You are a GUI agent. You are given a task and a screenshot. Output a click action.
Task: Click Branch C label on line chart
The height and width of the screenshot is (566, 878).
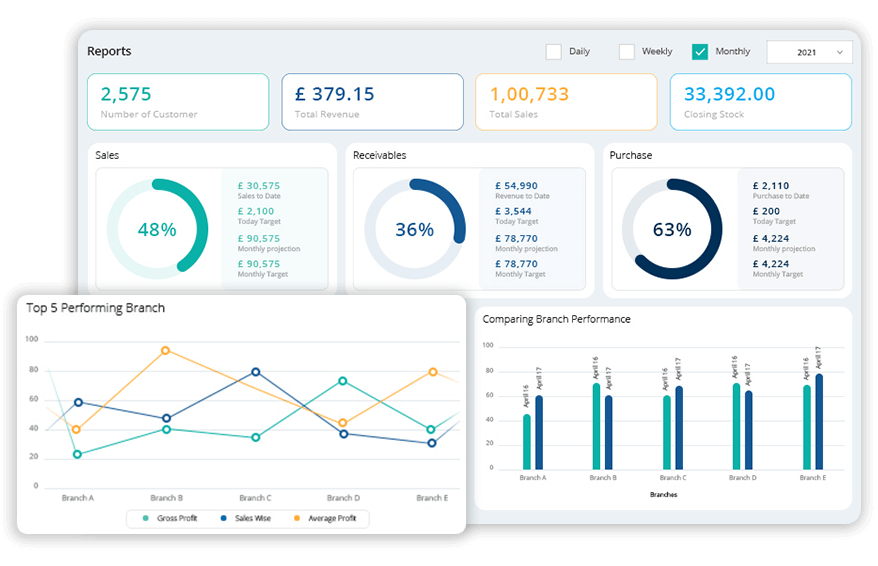(x=255, y=498)
